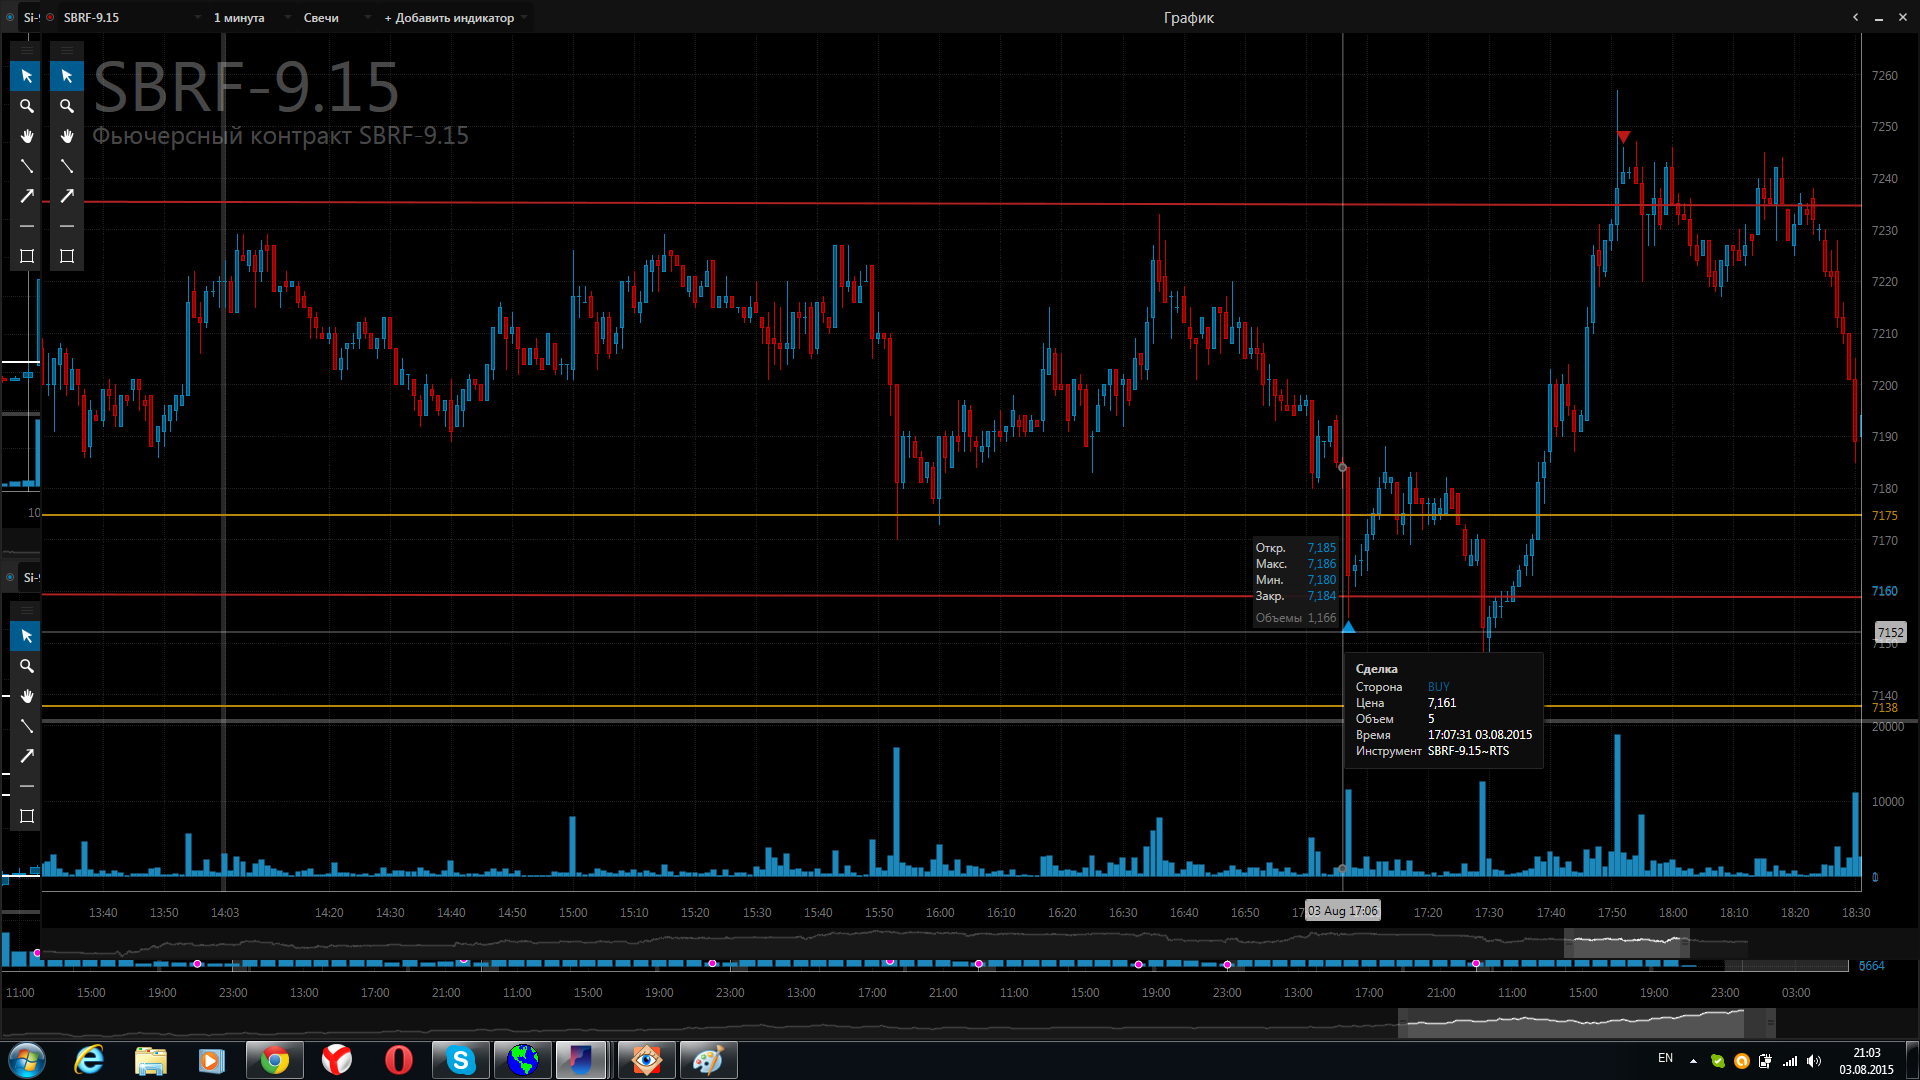
Task: Open Windows Explorer from the taskbar
Action: click(150, 1060)
